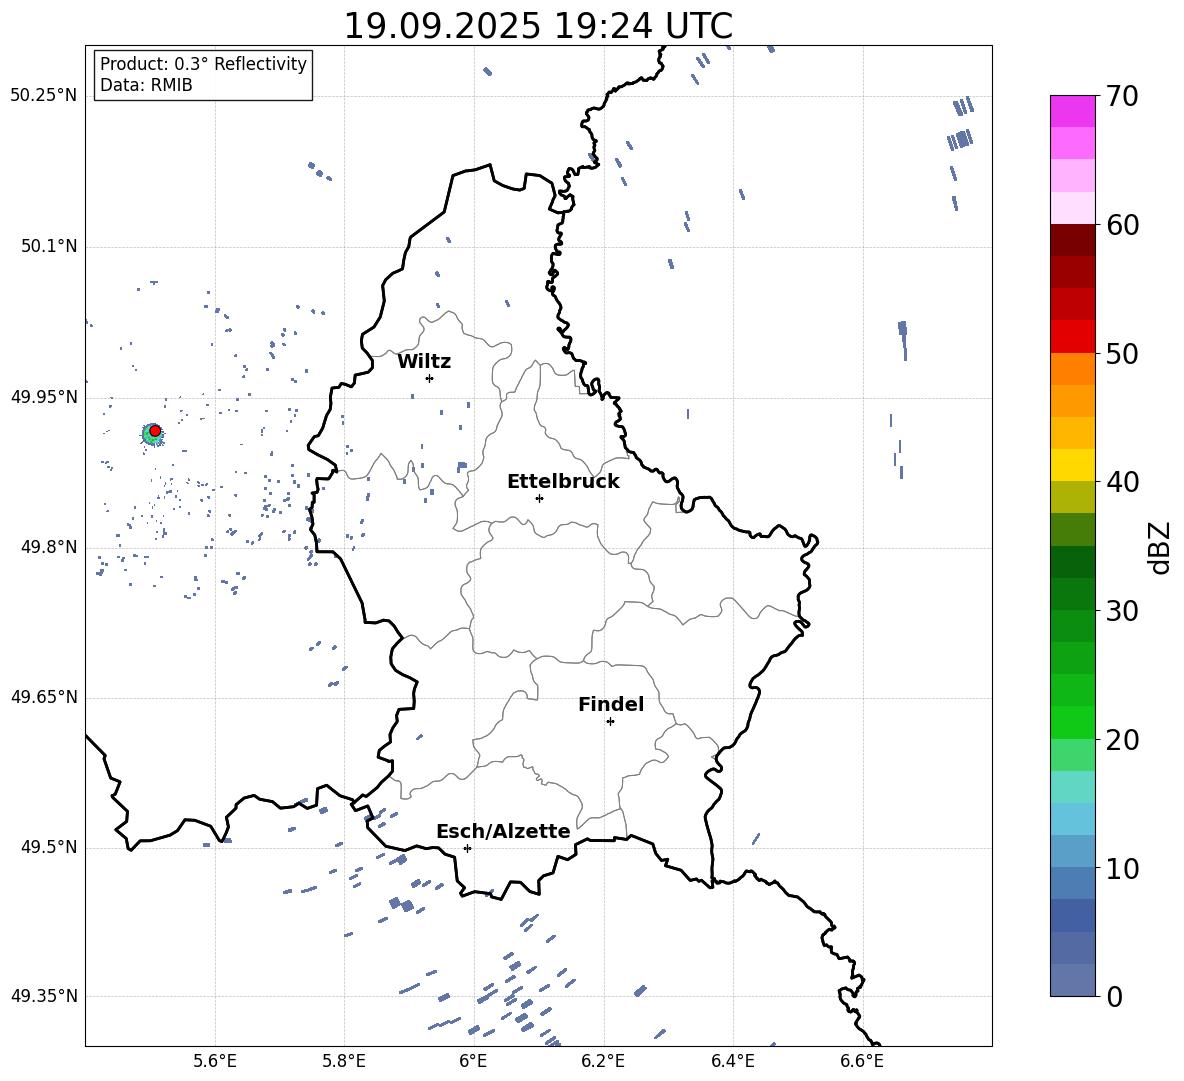The height and width of the screenshot is (1081, 1184).
Task: Click the 6.4°E longitude label
Action: tap(732, 1061)
